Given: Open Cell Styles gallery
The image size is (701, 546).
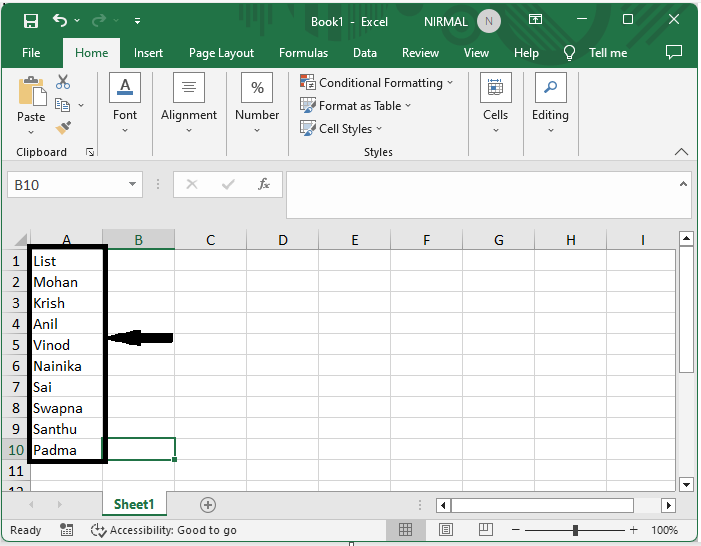Looking at the screenshot, I should pyautogui.click(x=341, y=128).
